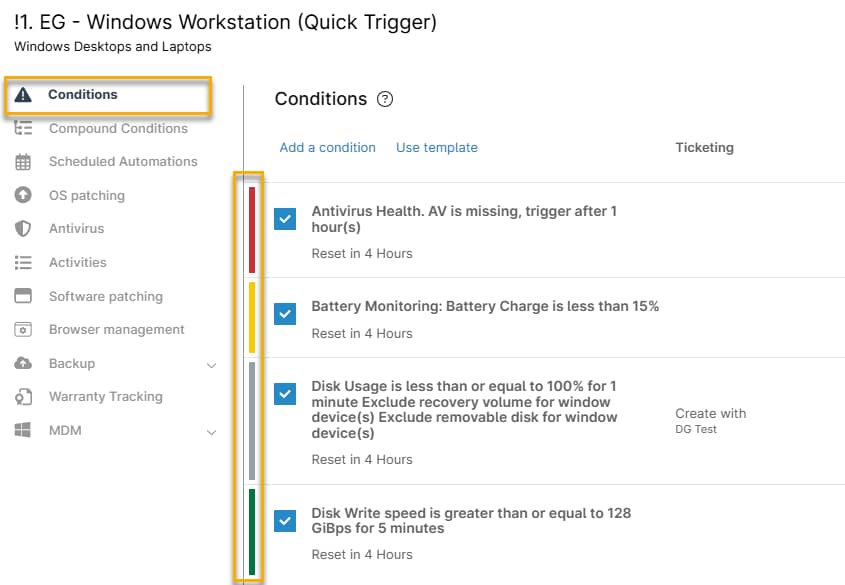Click the Browser management icon
The image size is (845, 585).
tap(23, 330)
